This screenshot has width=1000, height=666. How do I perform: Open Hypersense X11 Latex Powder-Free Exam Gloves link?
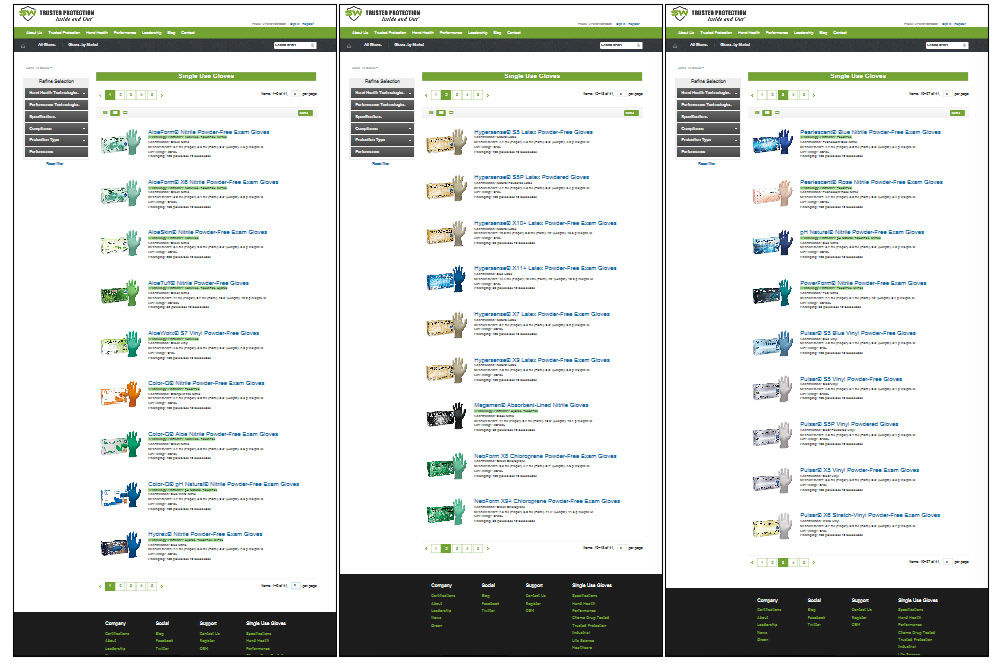545,268
